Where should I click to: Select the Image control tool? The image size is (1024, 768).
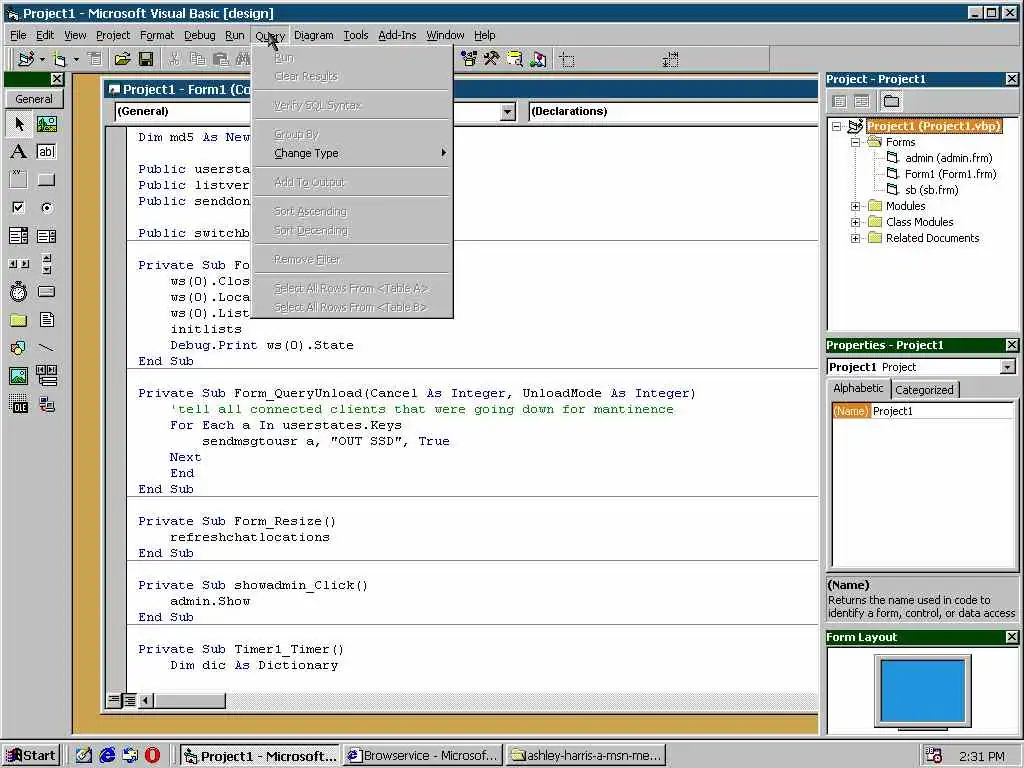[x=19, y=376]
